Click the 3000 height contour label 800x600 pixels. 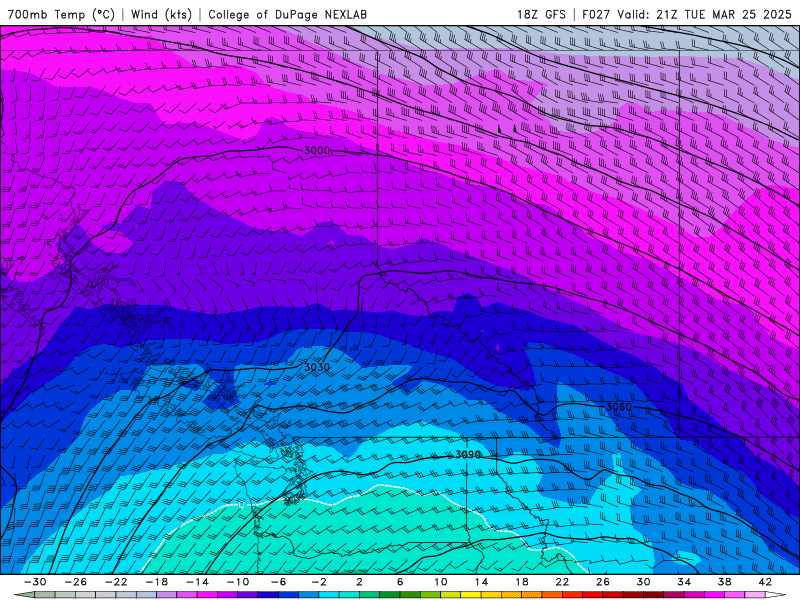(317, 151)
